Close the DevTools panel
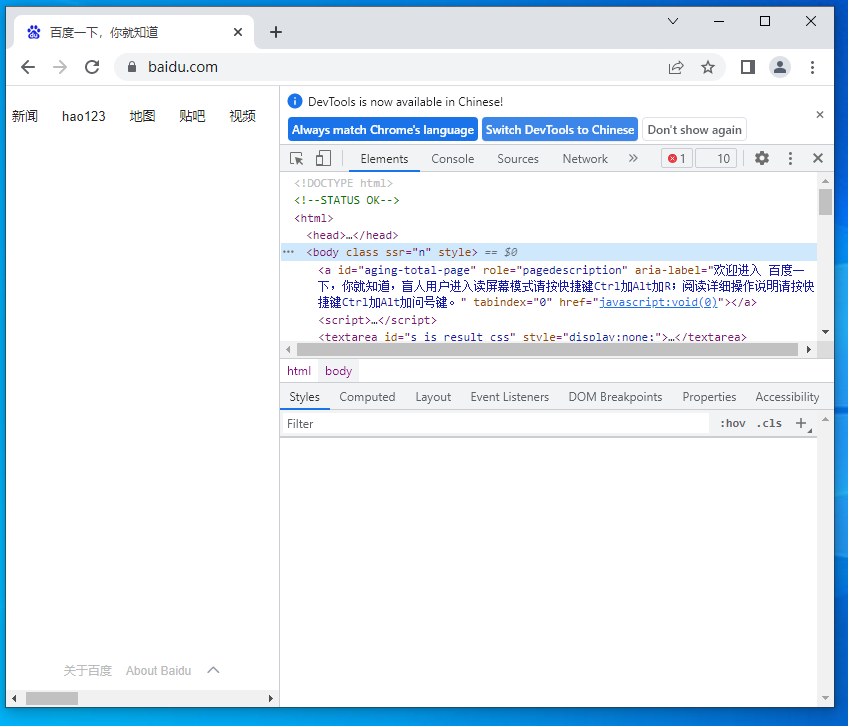Viewport: 848px width, 726px height. [x=818, y=158]
